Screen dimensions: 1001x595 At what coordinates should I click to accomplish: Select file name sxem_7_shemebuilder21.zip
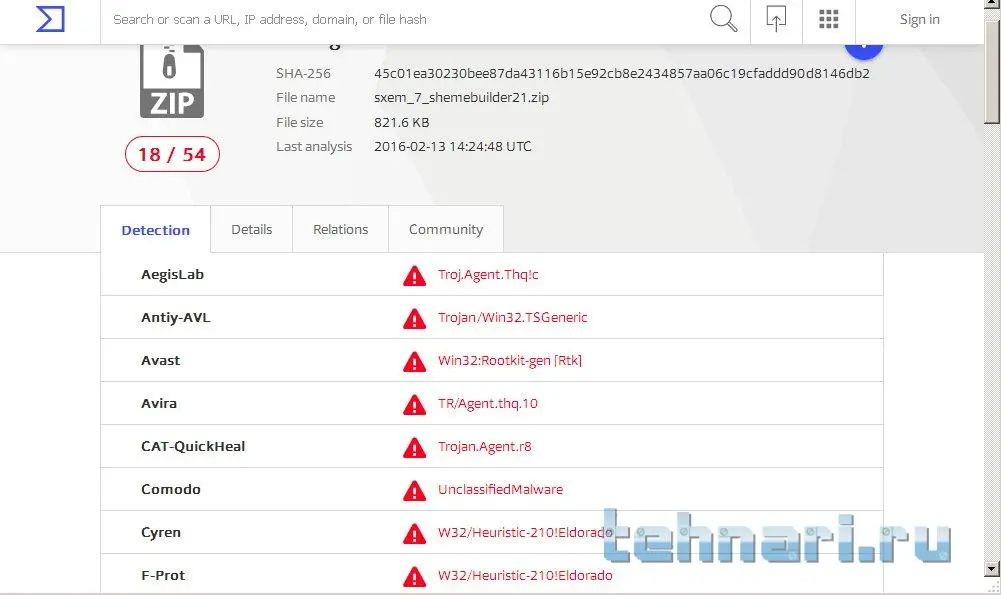[x=461, y=98]
